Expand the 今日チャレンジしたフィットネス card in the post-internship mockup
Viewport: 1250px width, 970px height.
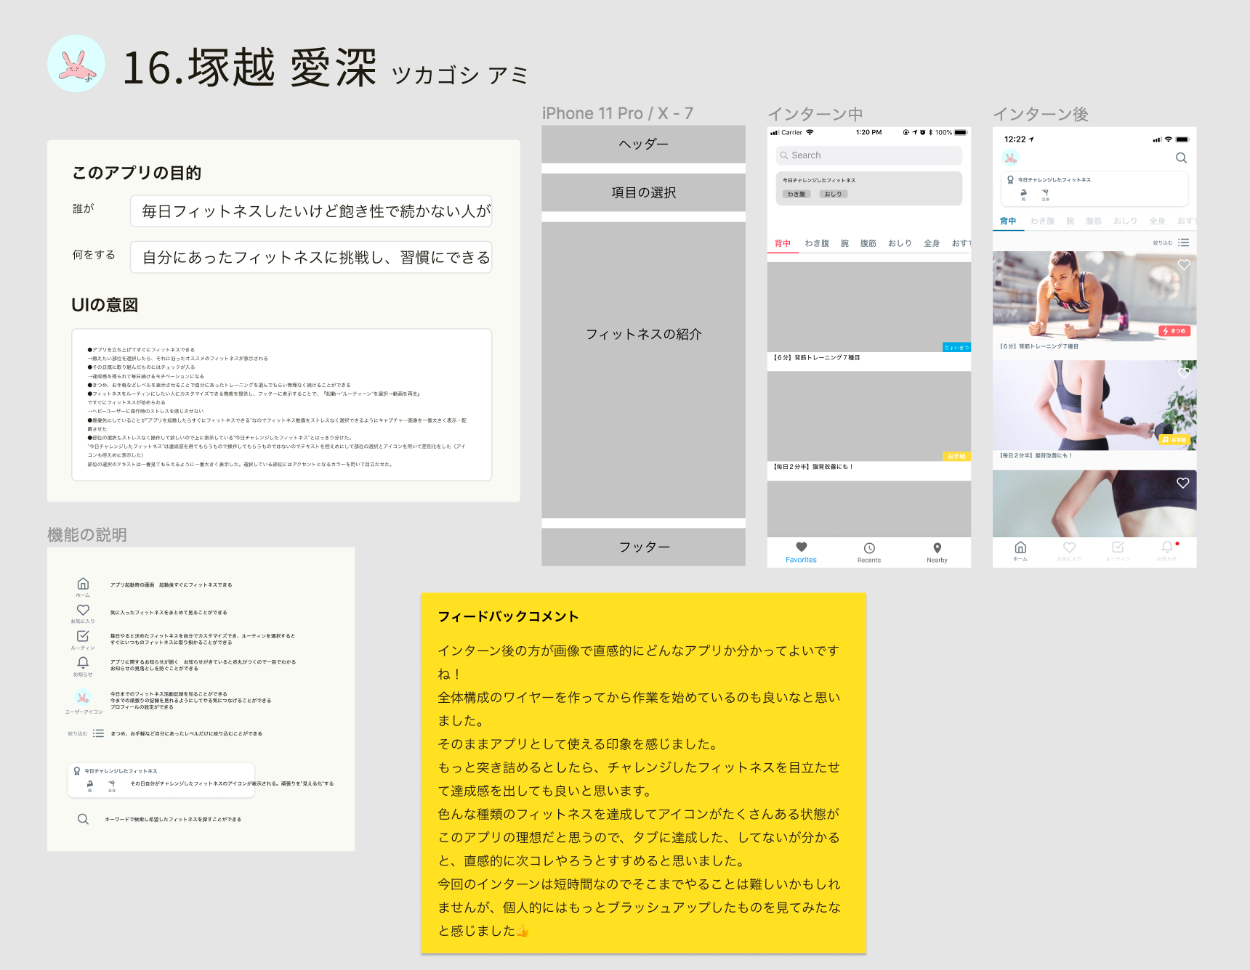click(1094, 188)
